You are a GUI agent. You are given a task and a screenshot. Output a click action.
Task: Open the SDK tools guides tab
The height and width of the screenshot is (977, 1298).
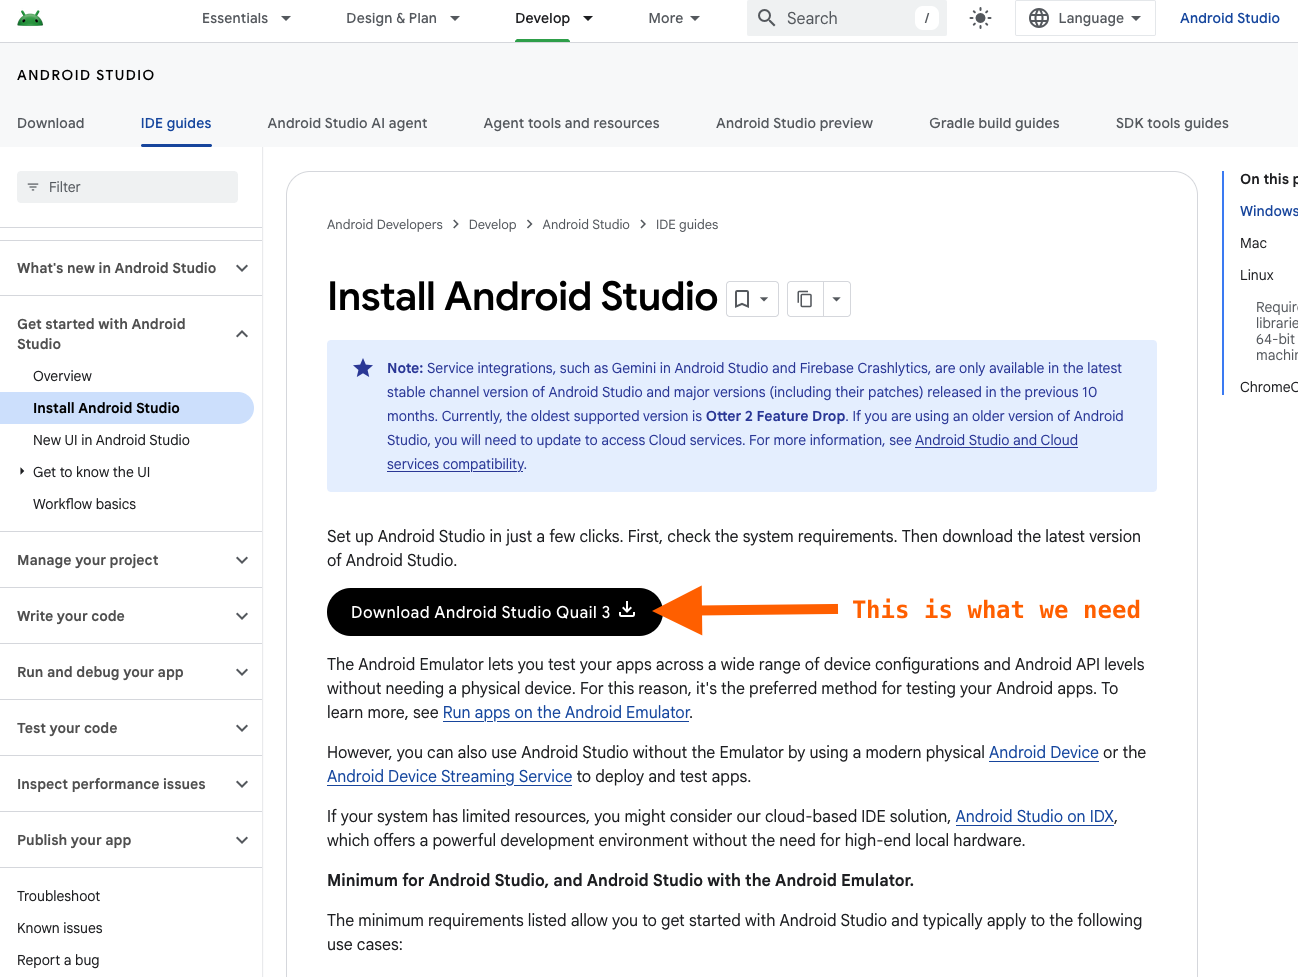tap(1172, 123)
